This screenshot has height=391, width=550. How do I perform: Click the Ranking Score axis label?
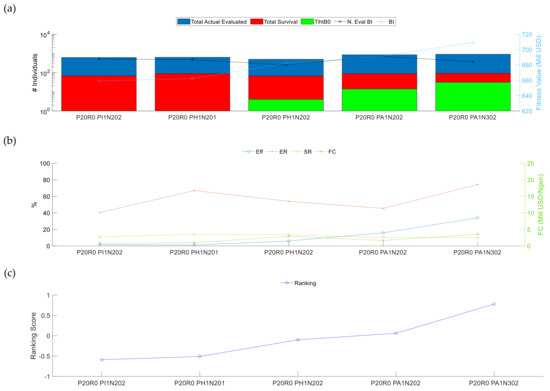(33, 336)
